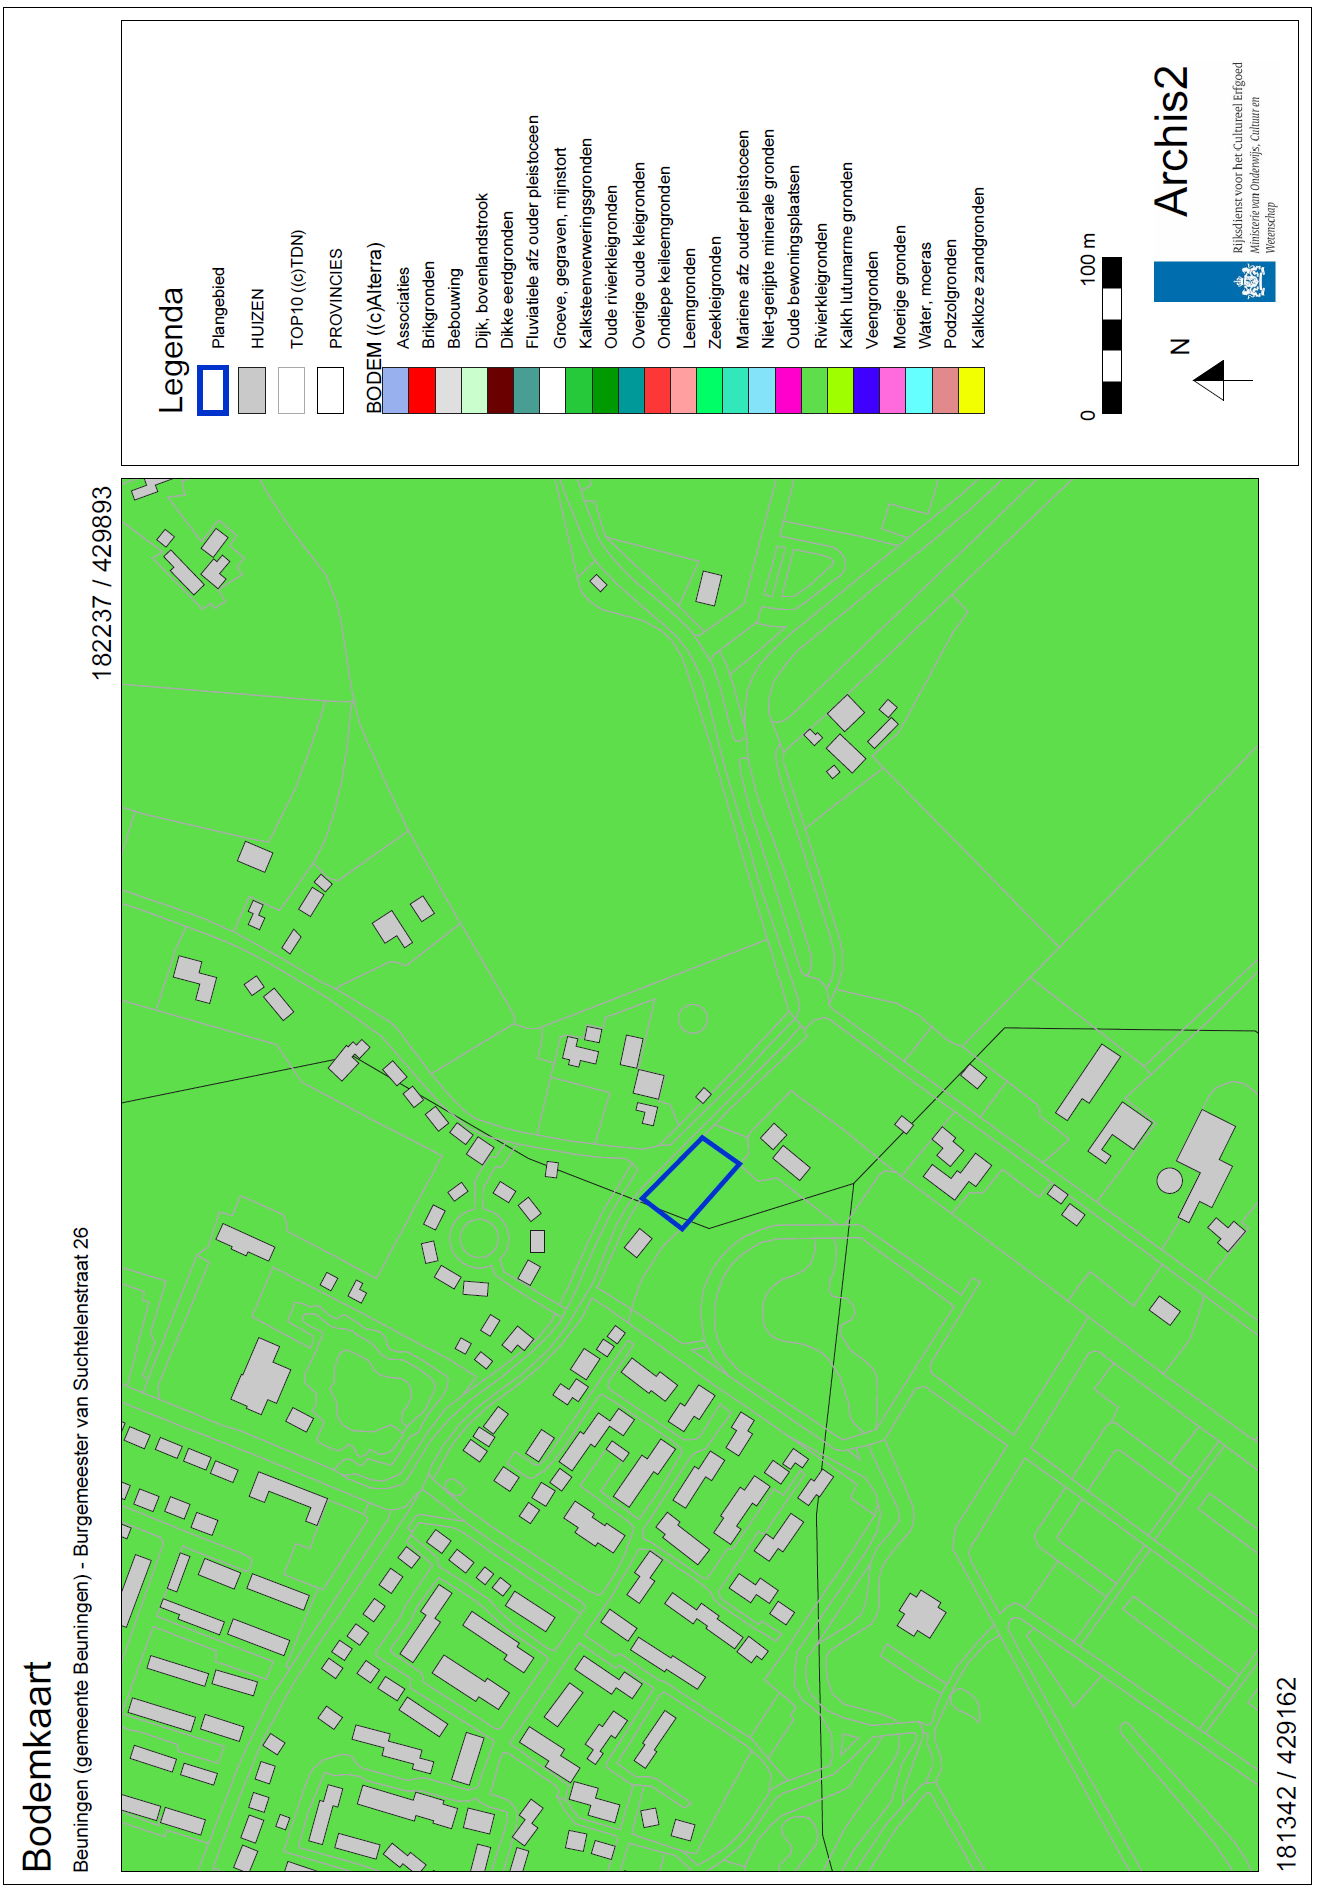Click the '182237 / 429893' coordinate text
1323x1896 pixels.
click(x=102, y=583)
